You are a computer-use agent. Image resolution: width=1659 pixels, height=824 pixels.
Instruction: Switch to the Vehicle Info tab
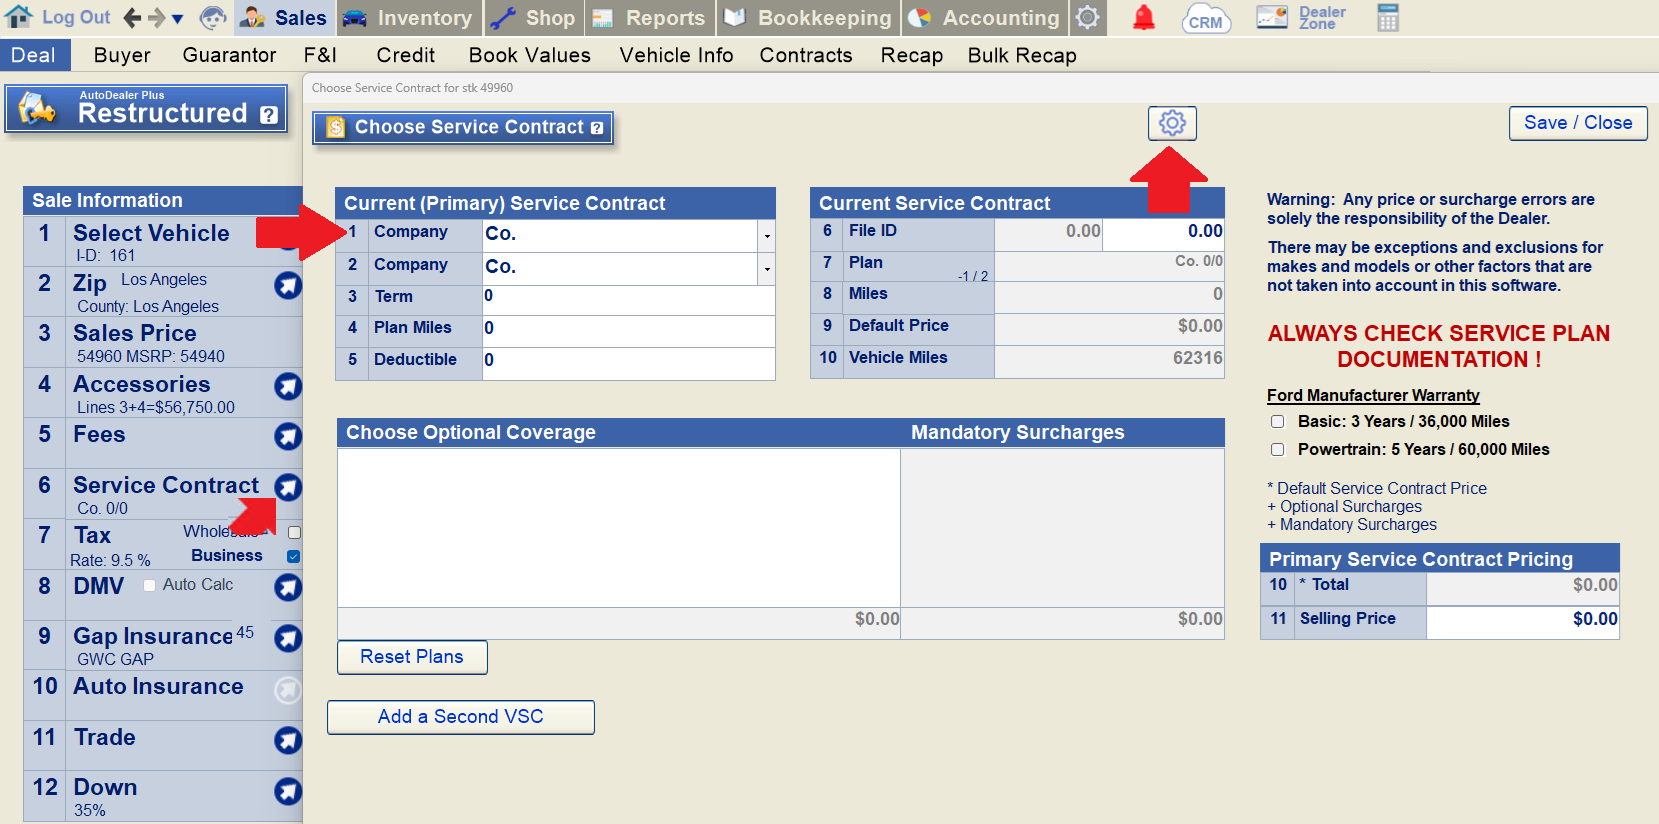pos(676,55)
